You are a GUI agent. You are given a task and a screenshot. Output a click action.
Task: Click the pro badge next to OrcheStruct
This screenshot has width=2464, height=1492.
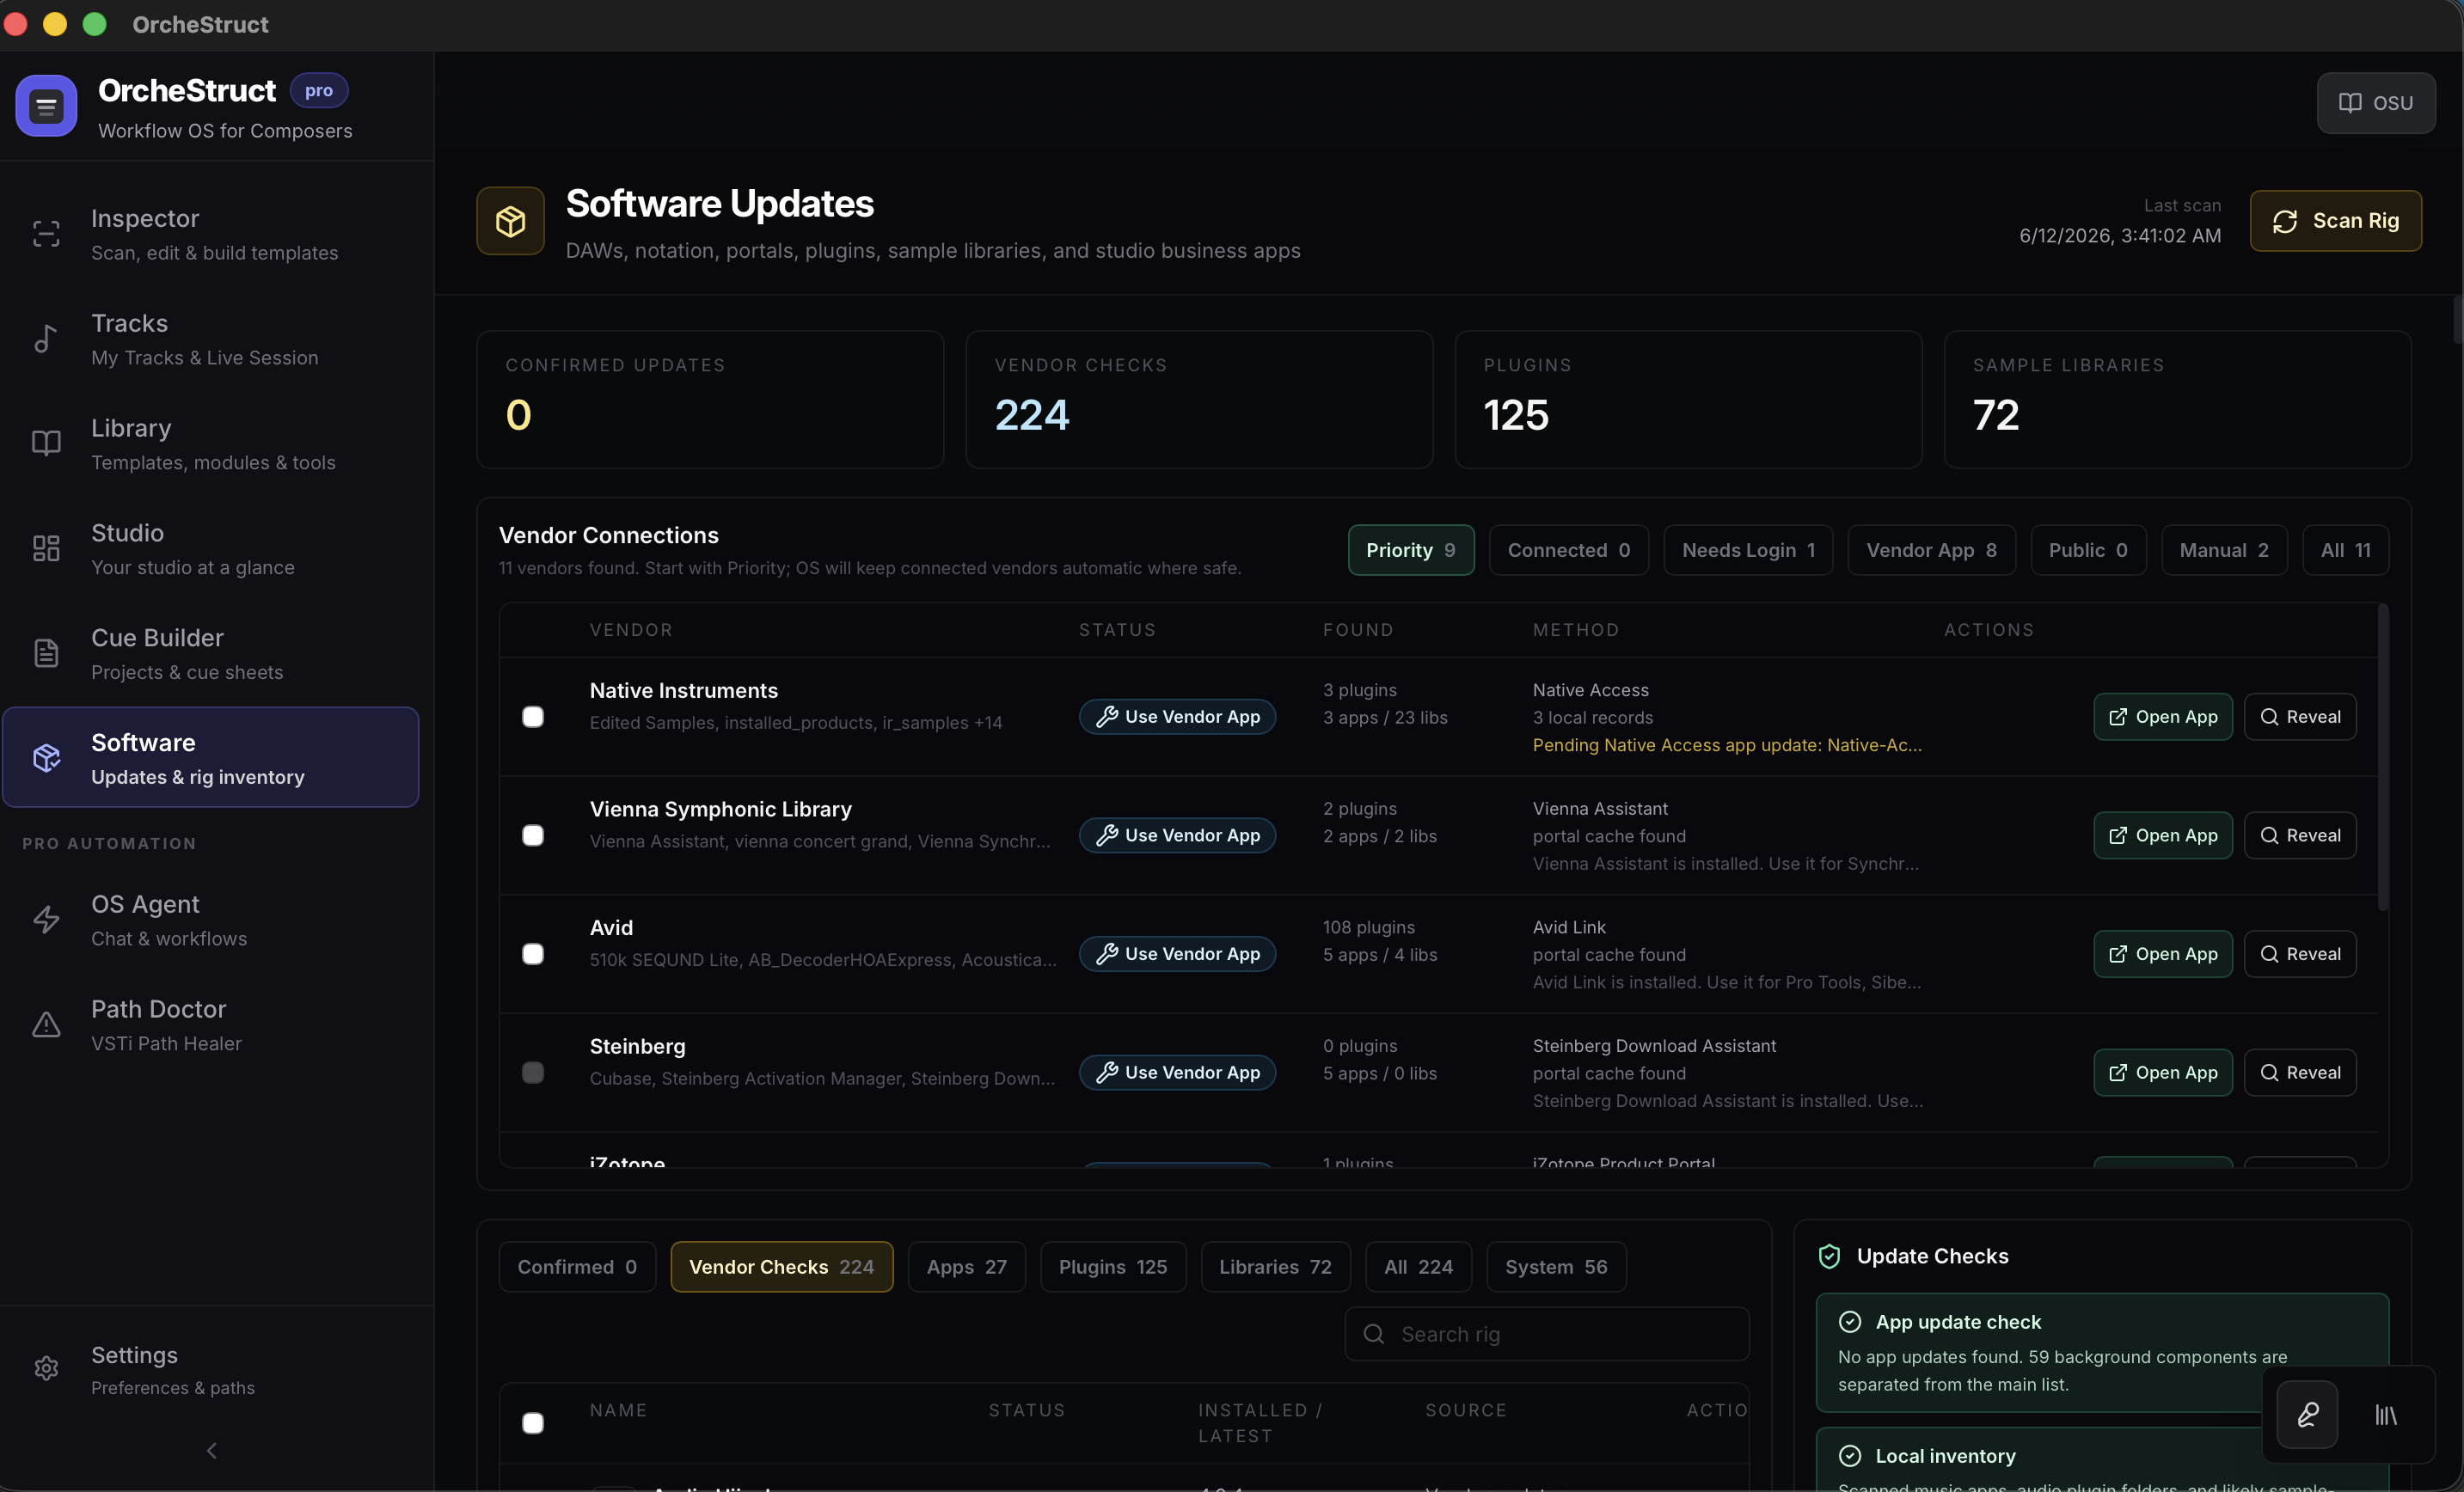(319, 90)
